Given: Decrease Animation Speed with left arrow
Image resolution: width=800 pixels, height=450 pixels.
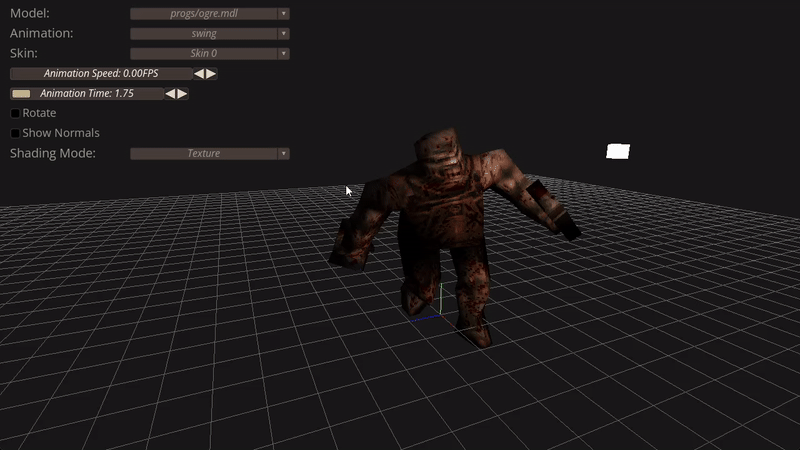Looking at the screenshot, I should pyautogui.click(x=199, y=73).
